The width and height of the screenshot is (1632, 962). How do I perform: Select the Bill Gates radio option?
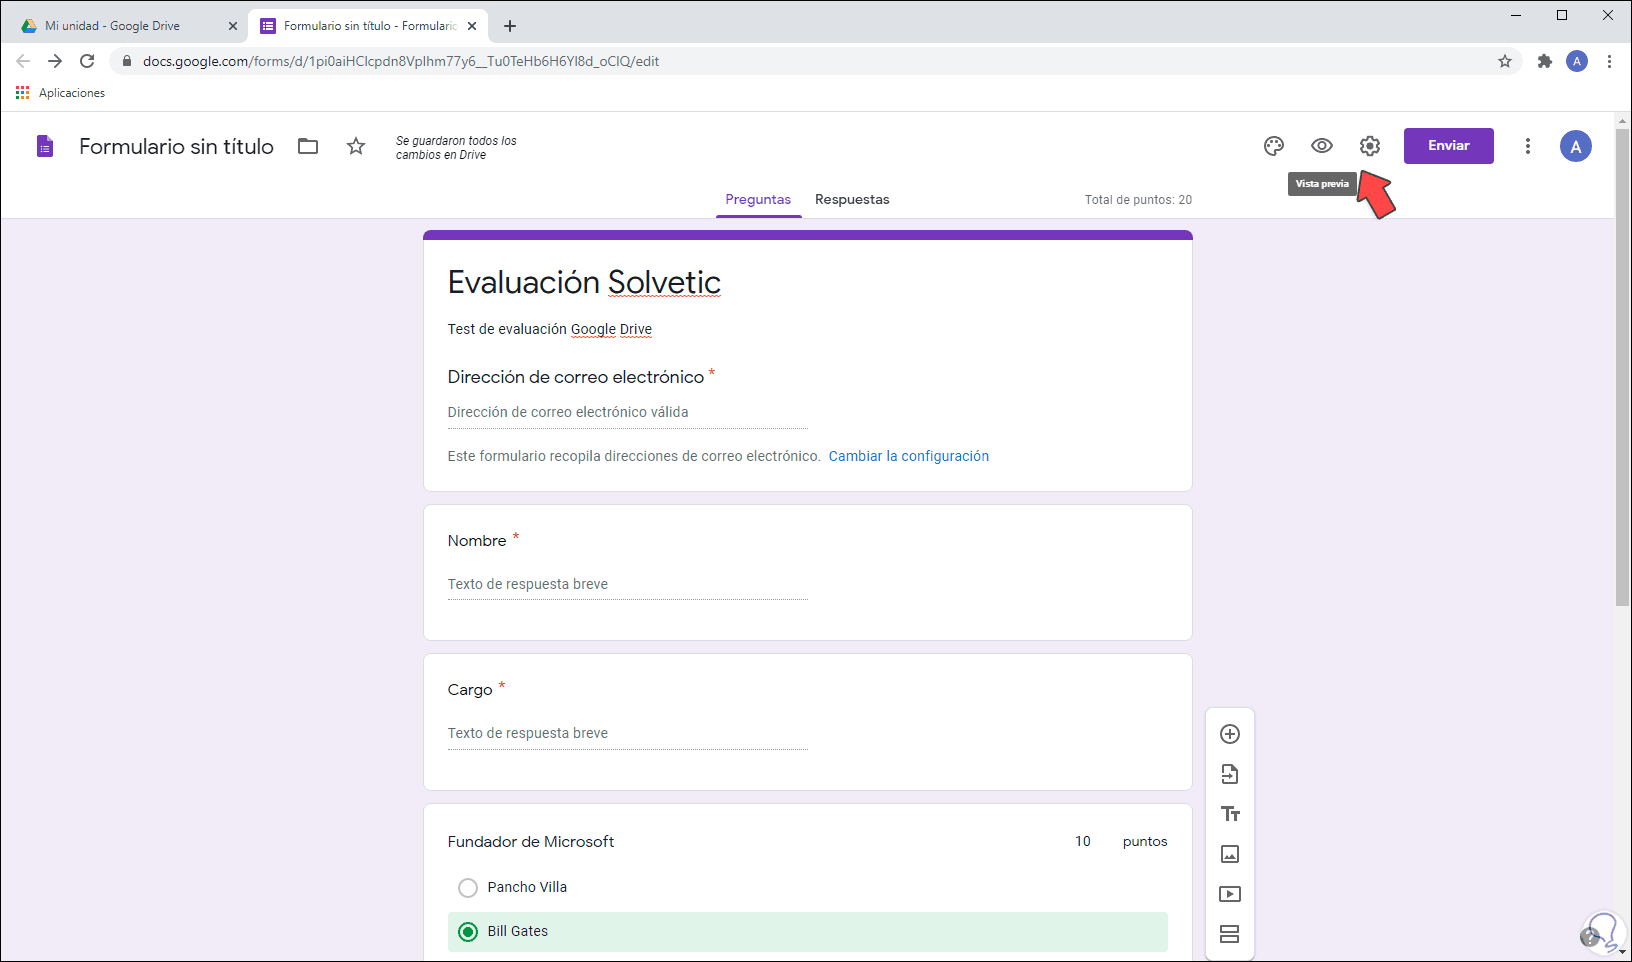(x=467, y=932)
